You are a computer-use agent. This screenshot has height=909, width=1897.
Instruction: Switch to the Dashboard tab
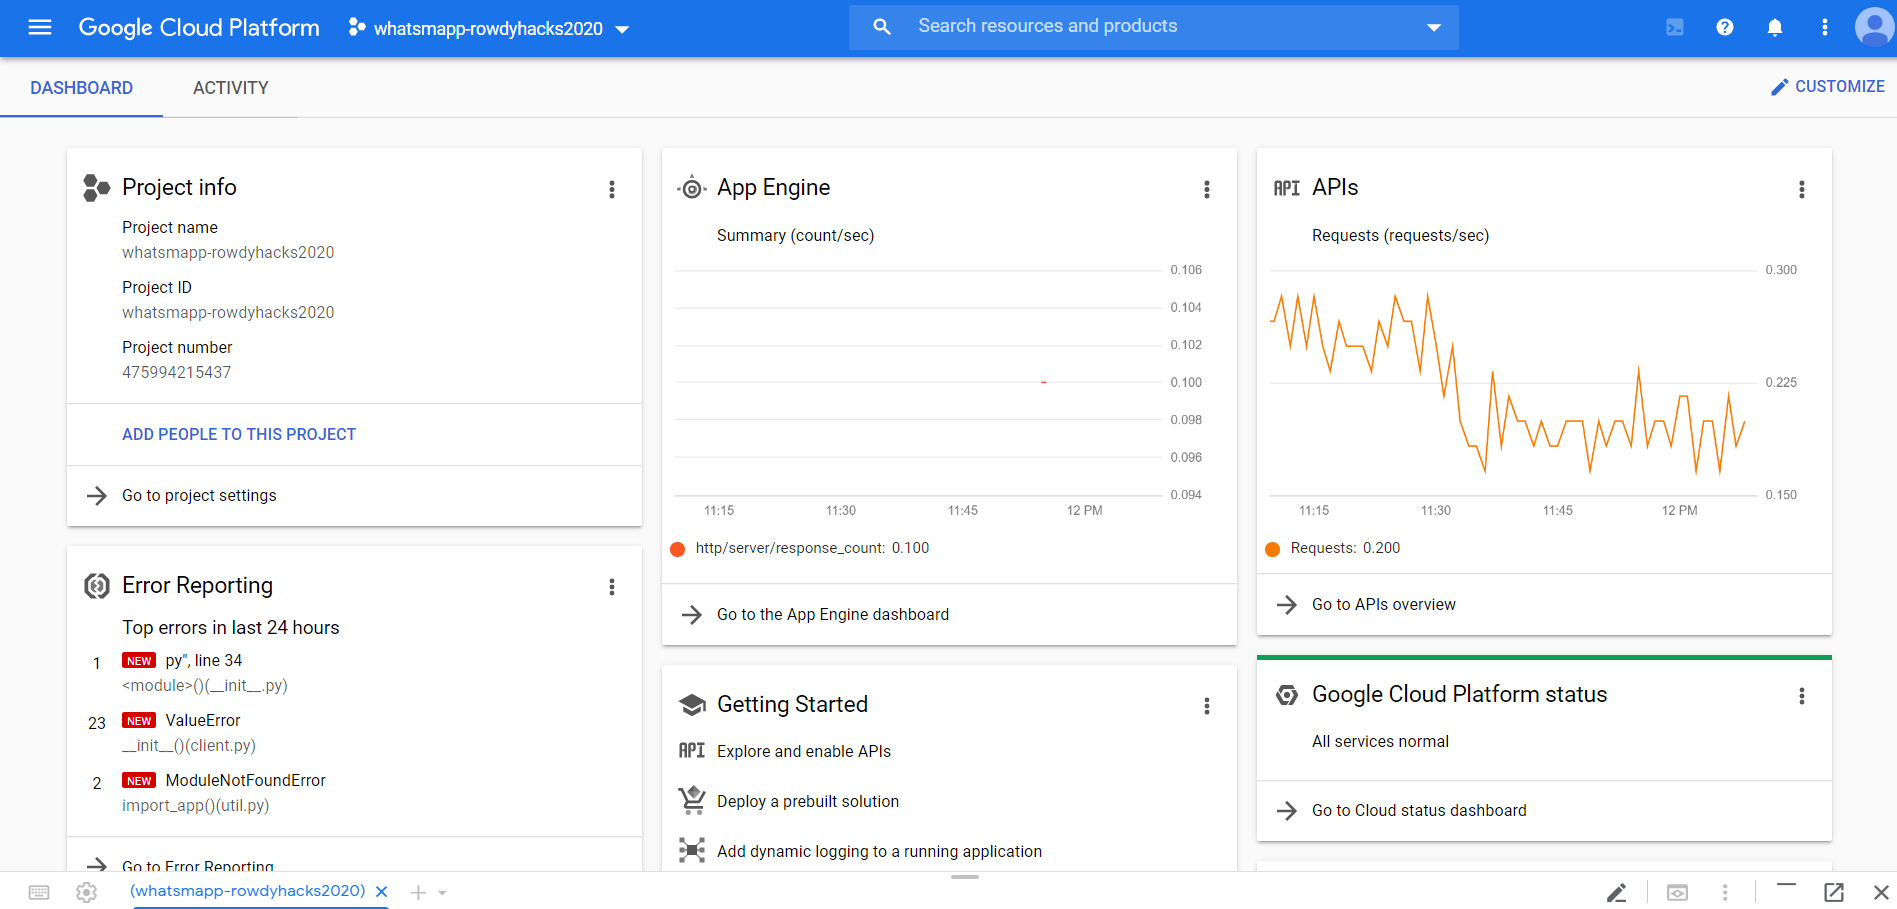pos(82,88)
